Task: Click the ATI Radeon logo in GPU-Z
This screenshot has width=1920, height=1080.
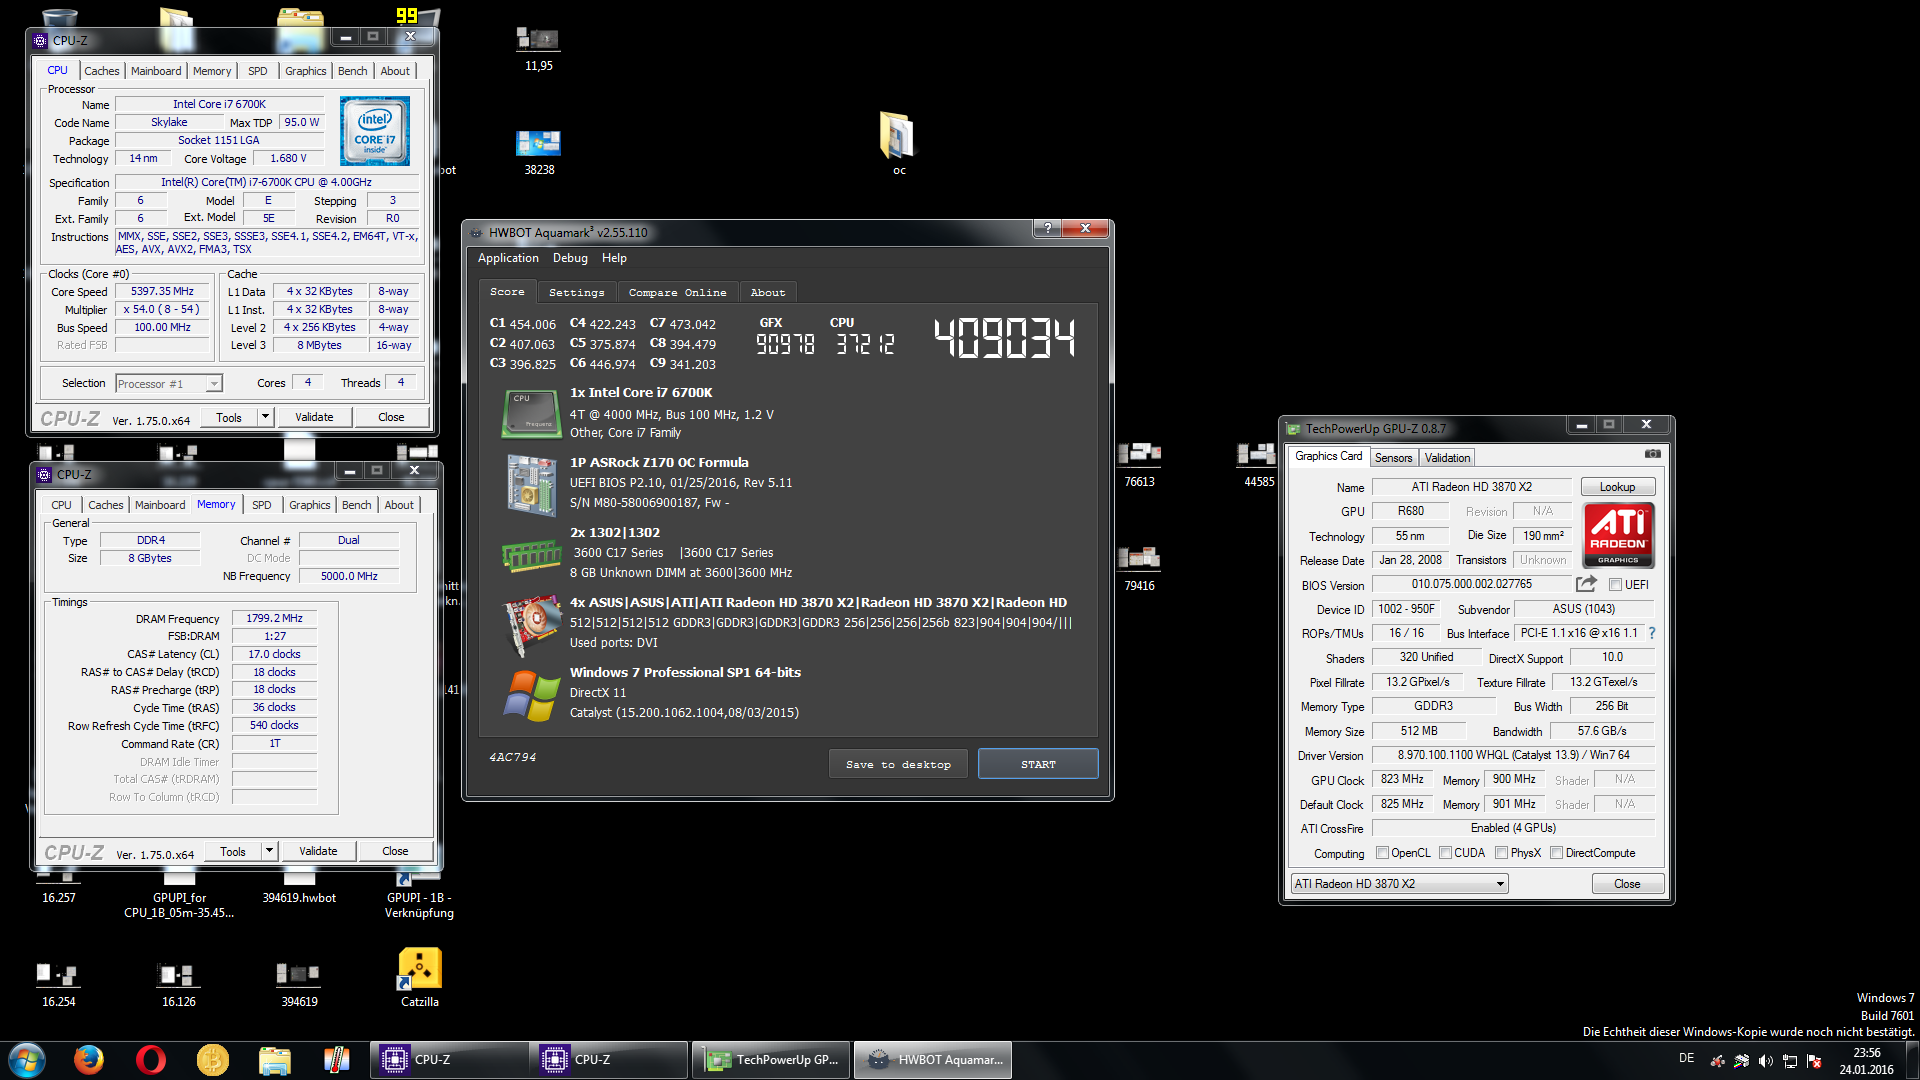Action: click(x=1619, y=534)
